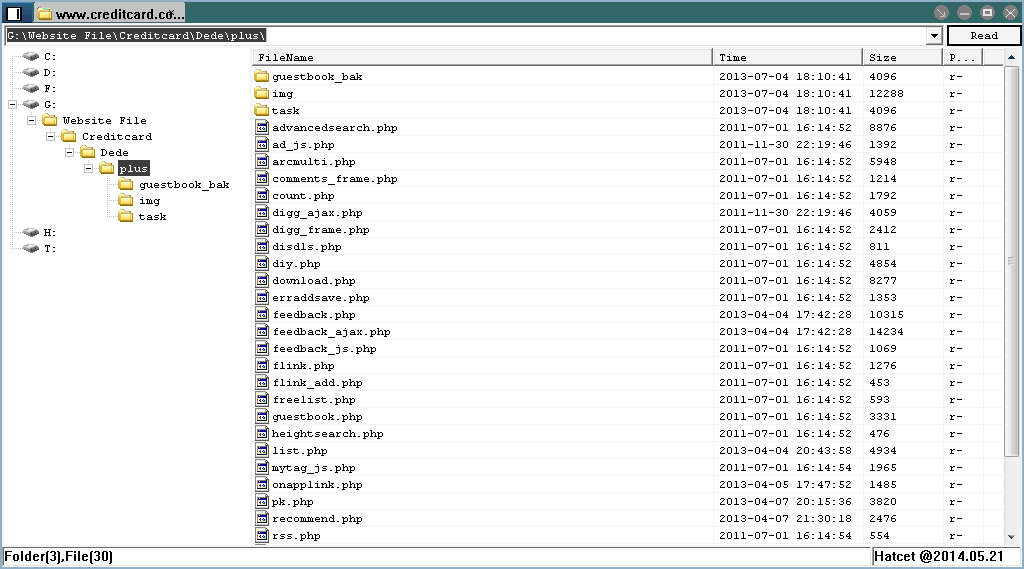The height and width of the screenshot is (569, 1024).
Task: Select the onapplink.php file name
Action: 317,485
